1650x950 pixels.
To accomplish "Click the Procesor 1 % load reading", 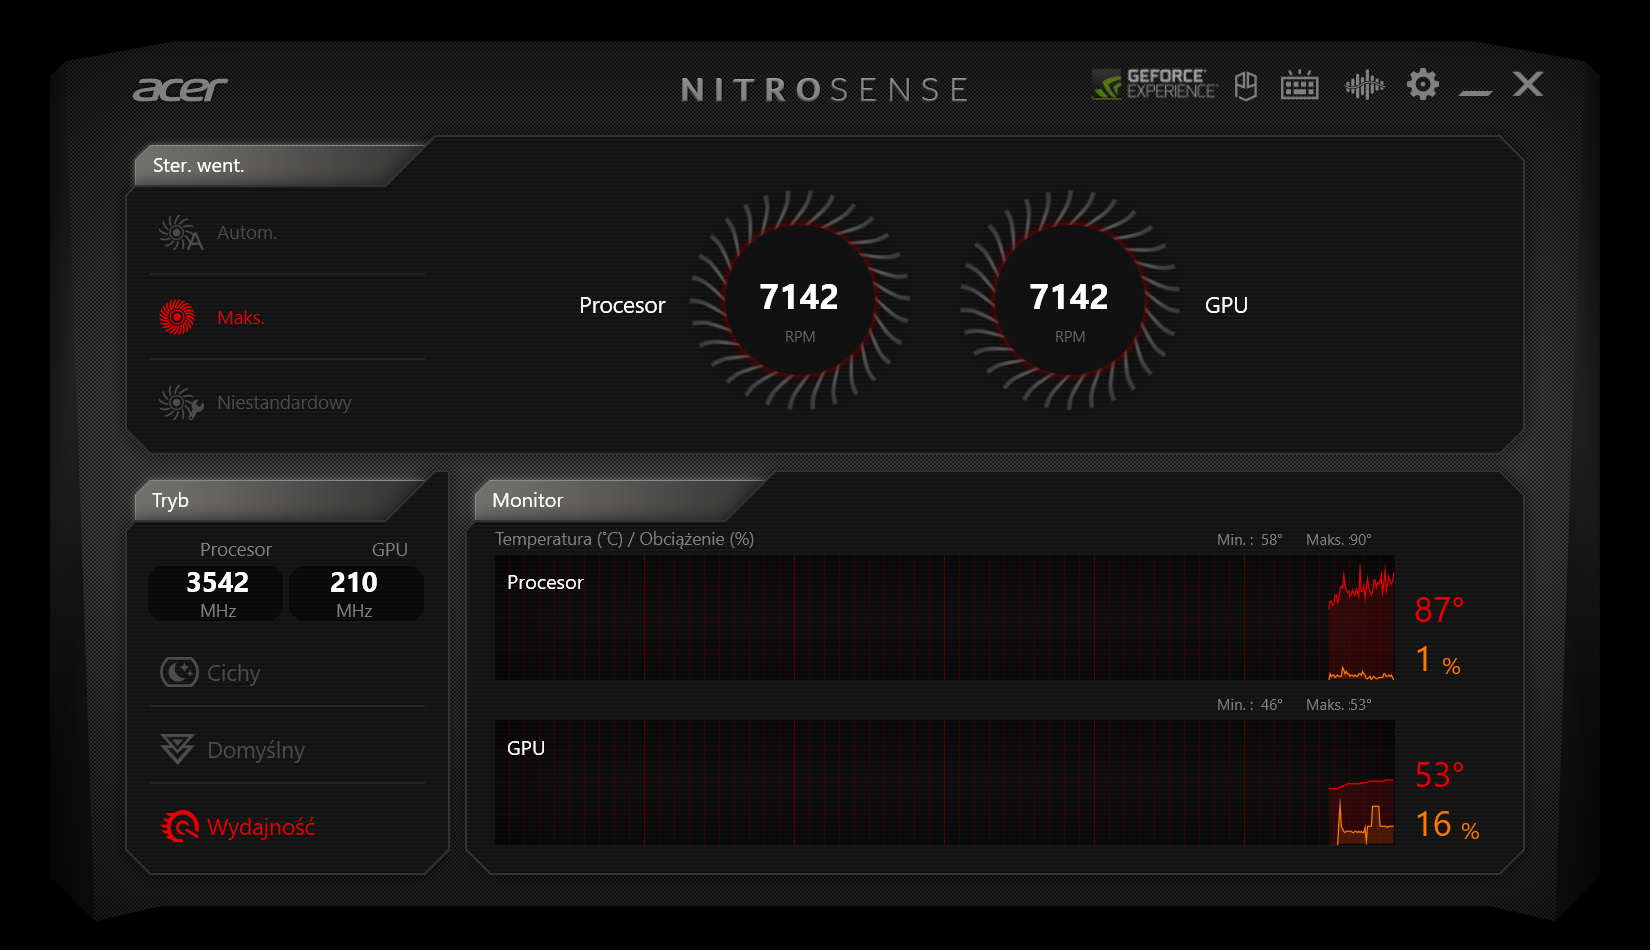I will click(1438, 660).
